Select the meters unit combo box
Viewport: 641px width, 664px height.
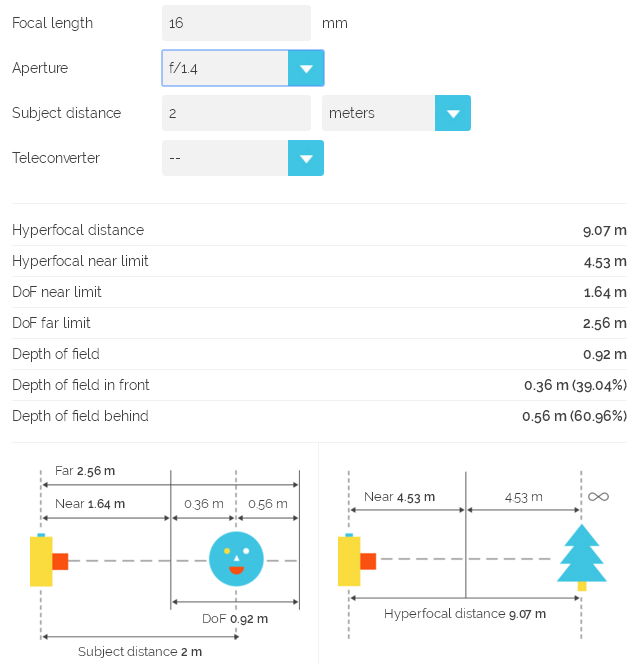click(396, 113)
